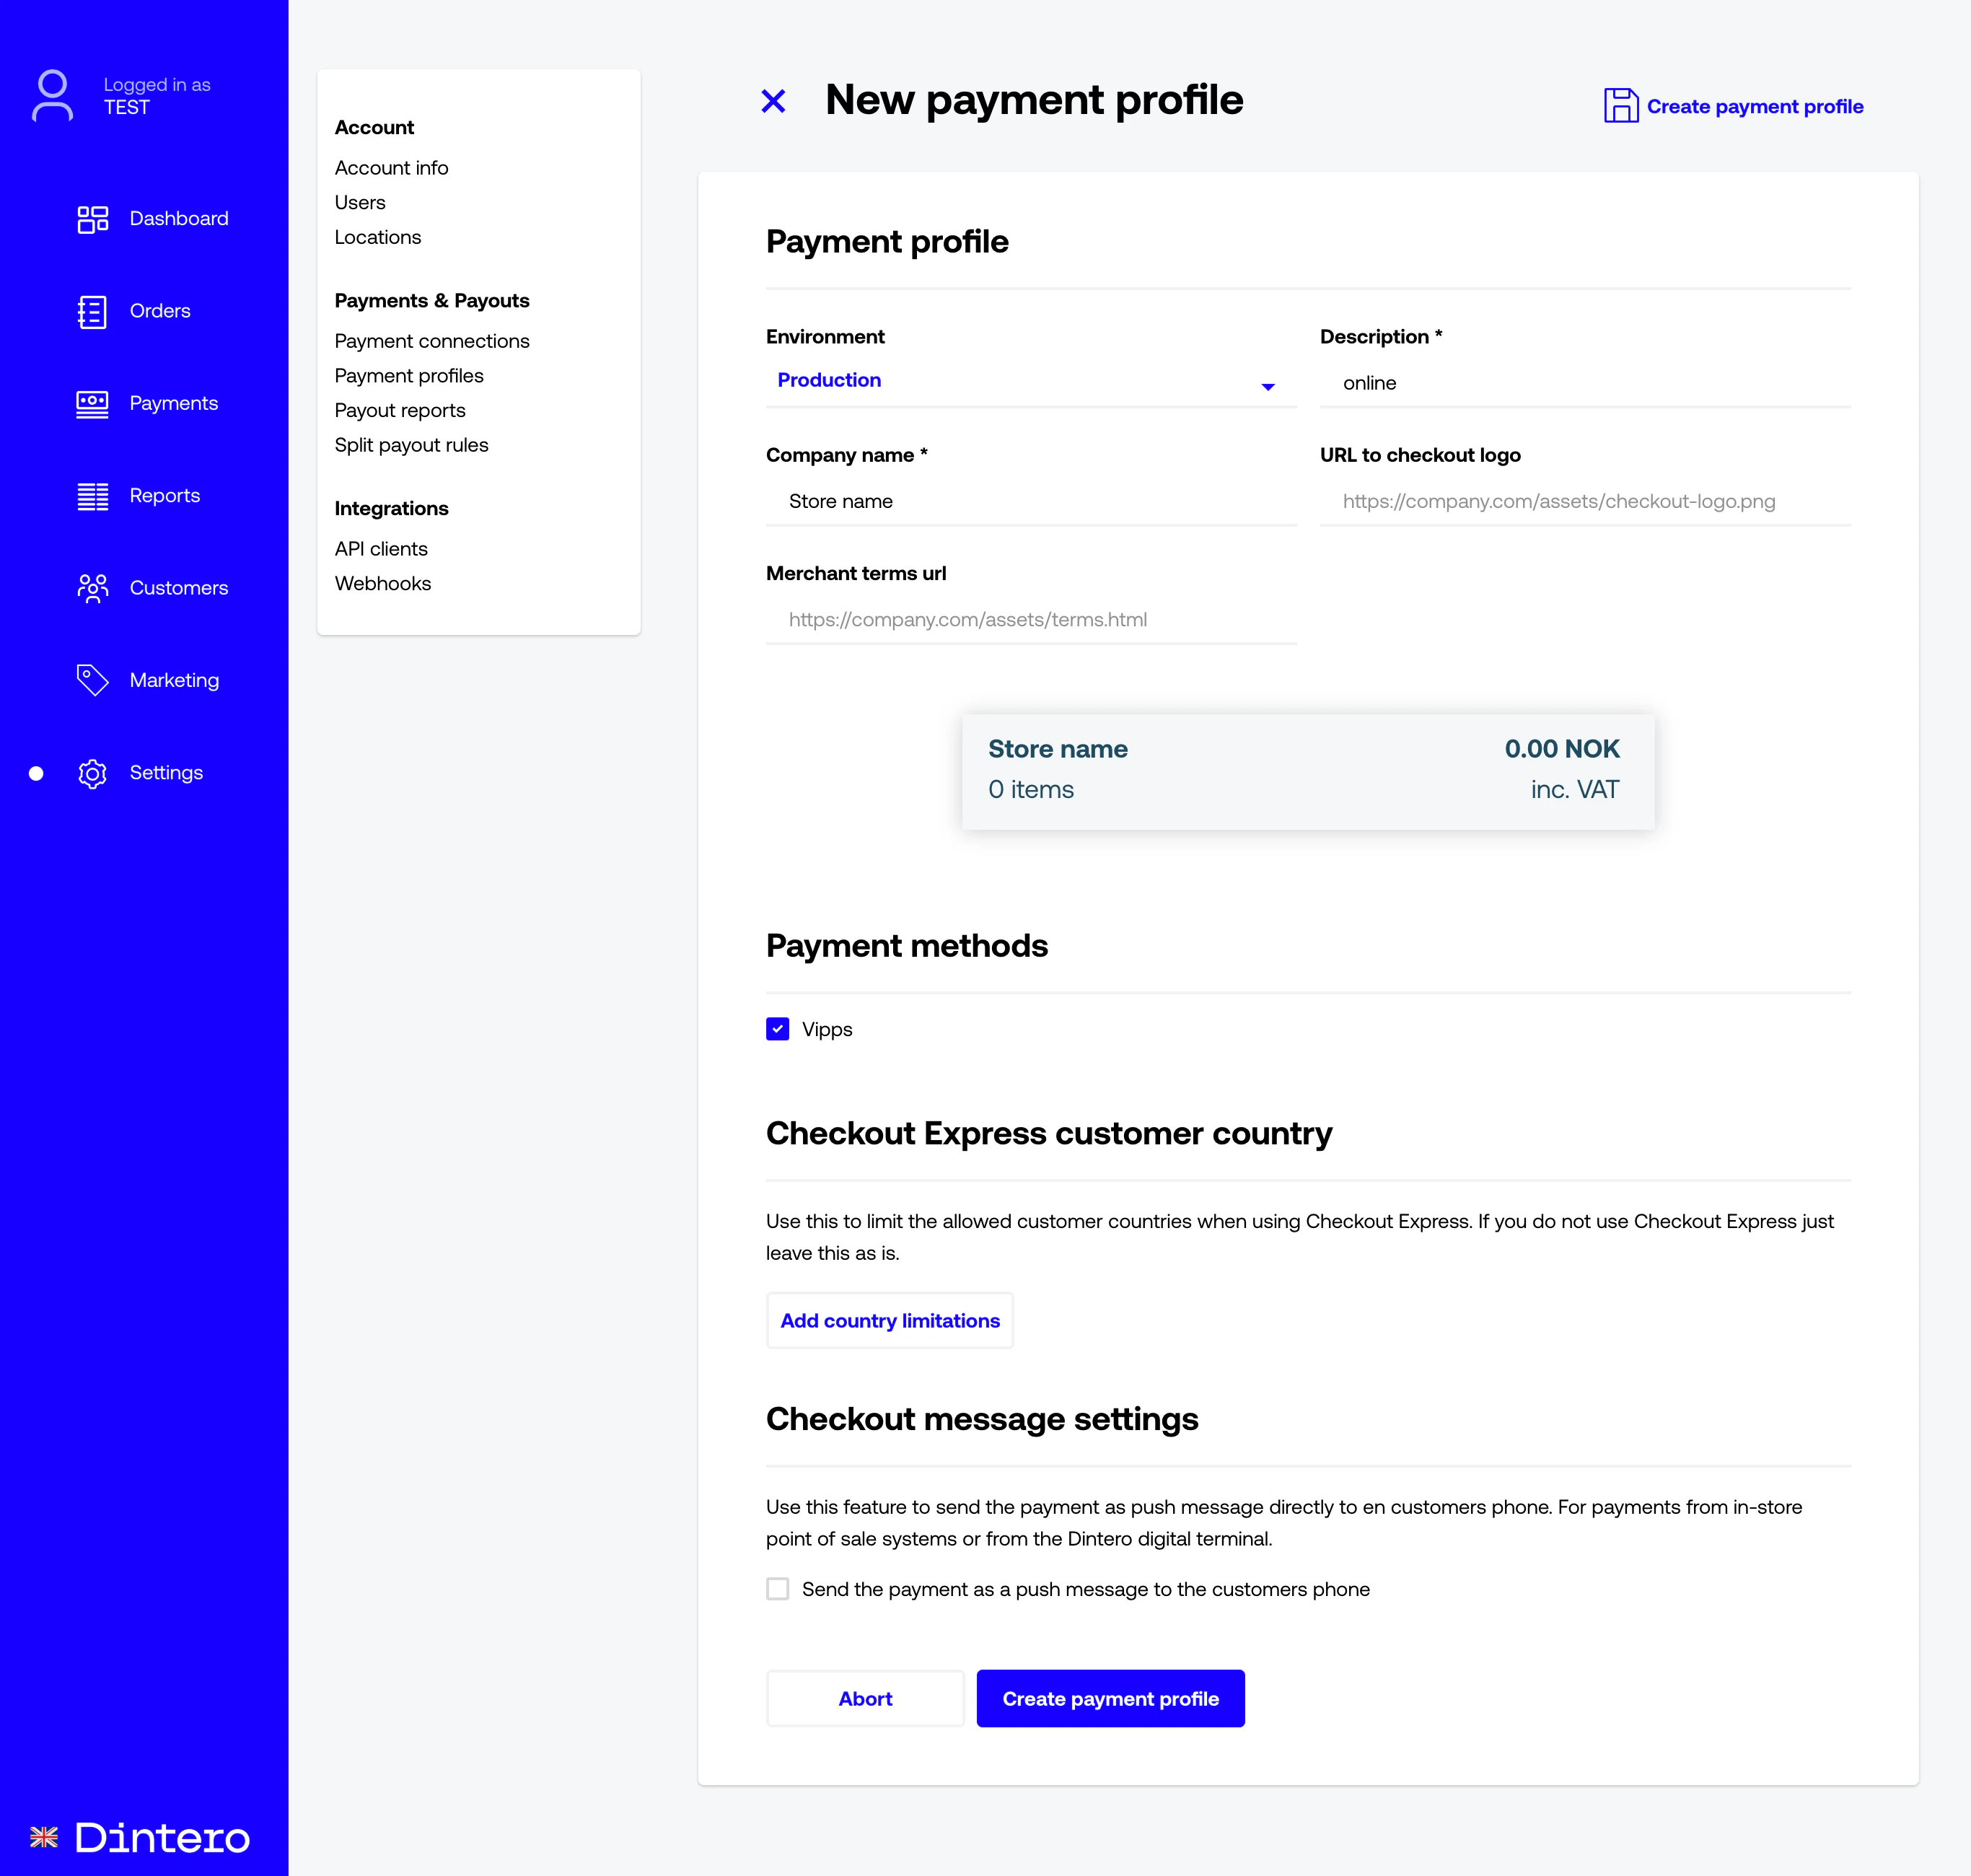This screenshot has width=1971, height=1876.
Task: Click Add country limitations button
Action: point(890,1321)
